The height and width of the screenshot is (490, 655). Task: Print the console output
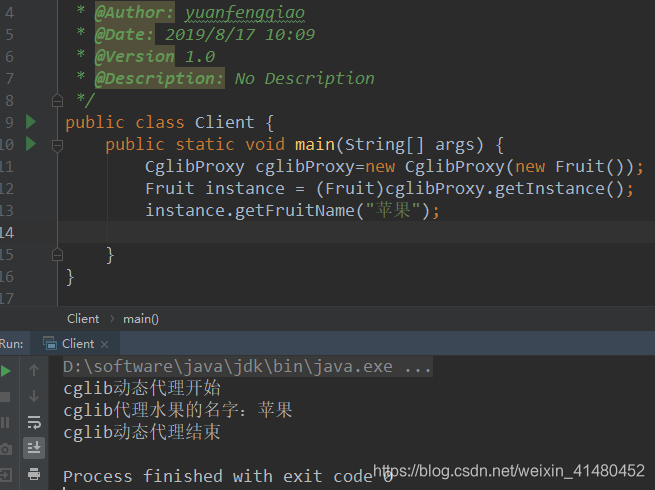(x=34, y=474)
